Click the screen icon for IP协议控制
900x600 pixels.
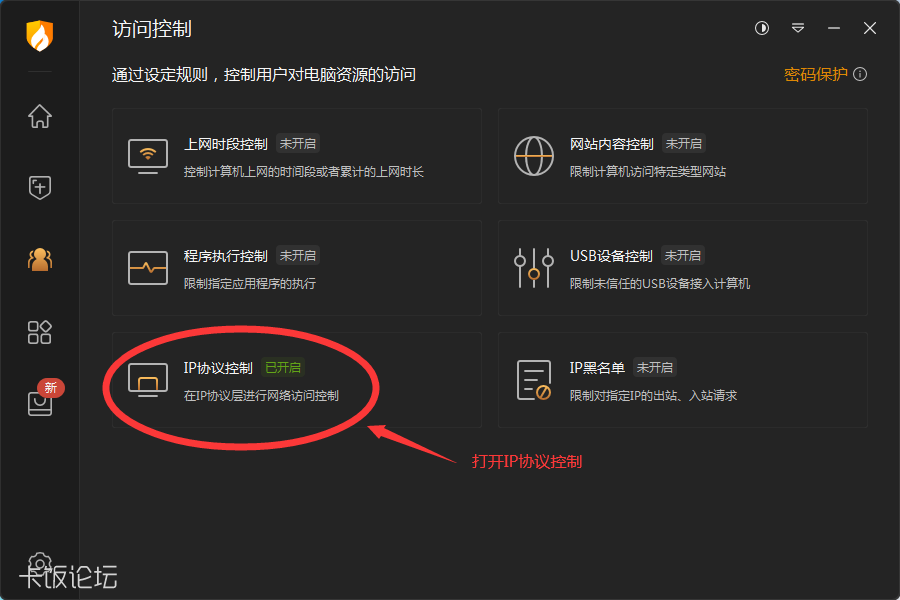147,380
